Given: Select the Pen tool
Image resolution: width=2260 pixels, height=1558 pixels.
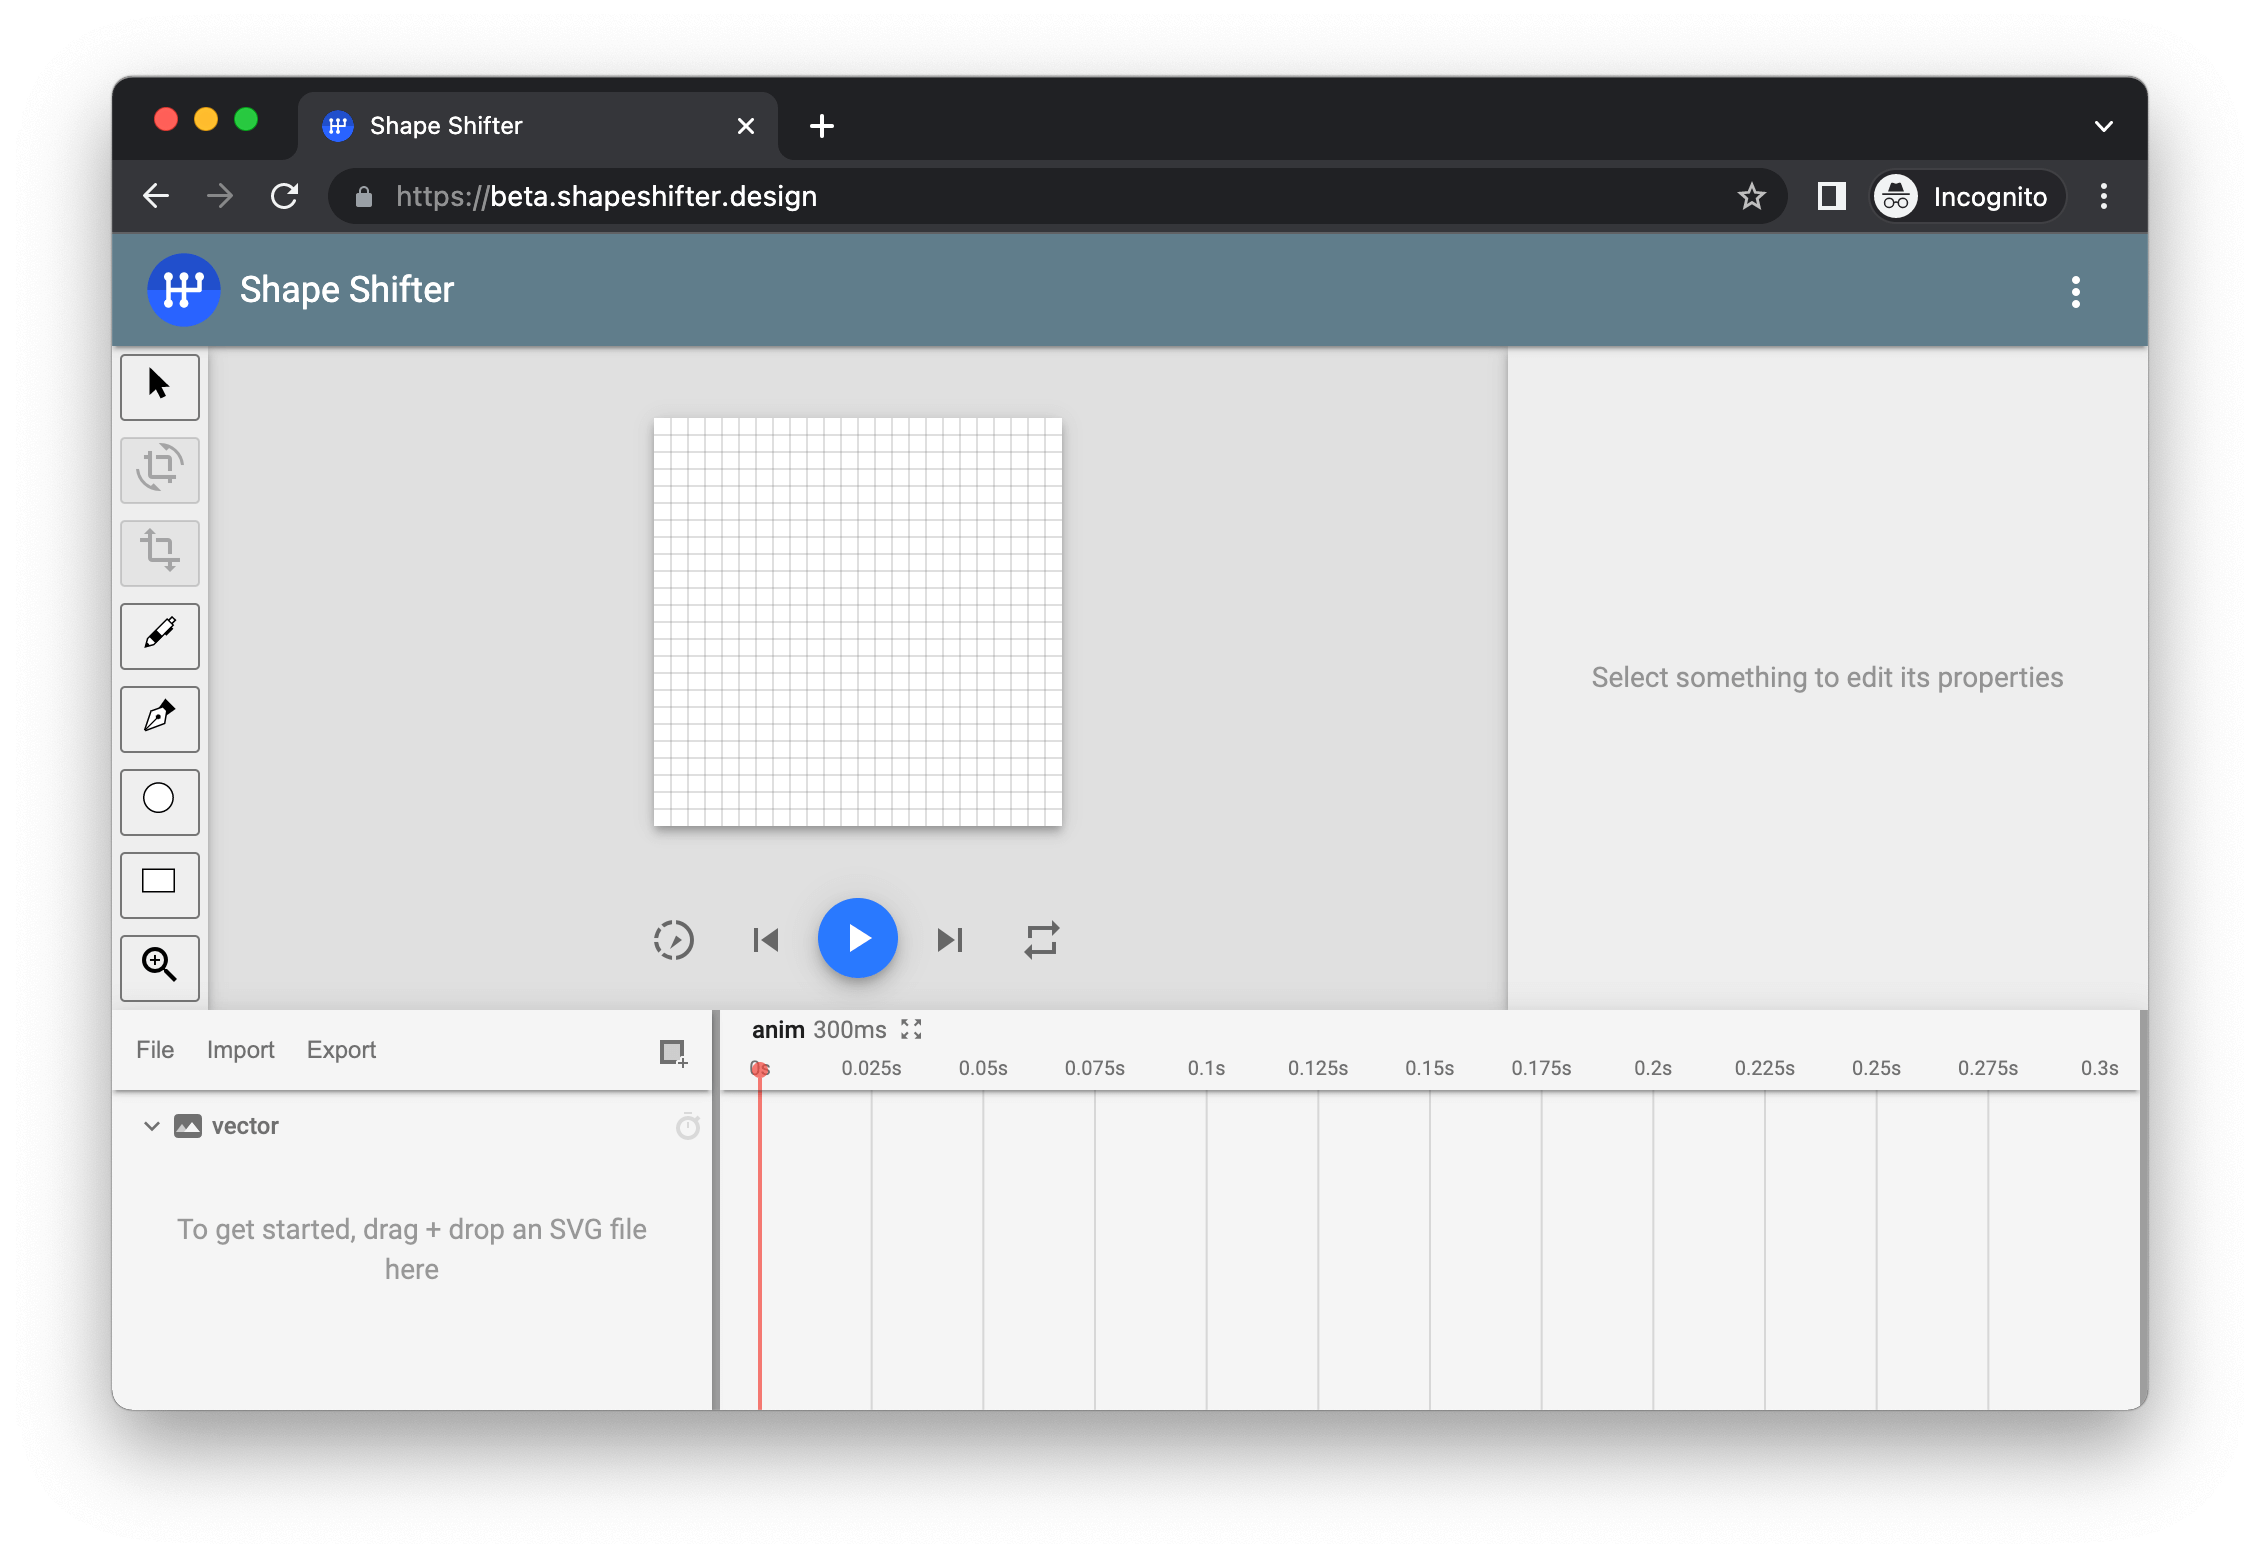Looking at the screenshot, I should 161,716.
